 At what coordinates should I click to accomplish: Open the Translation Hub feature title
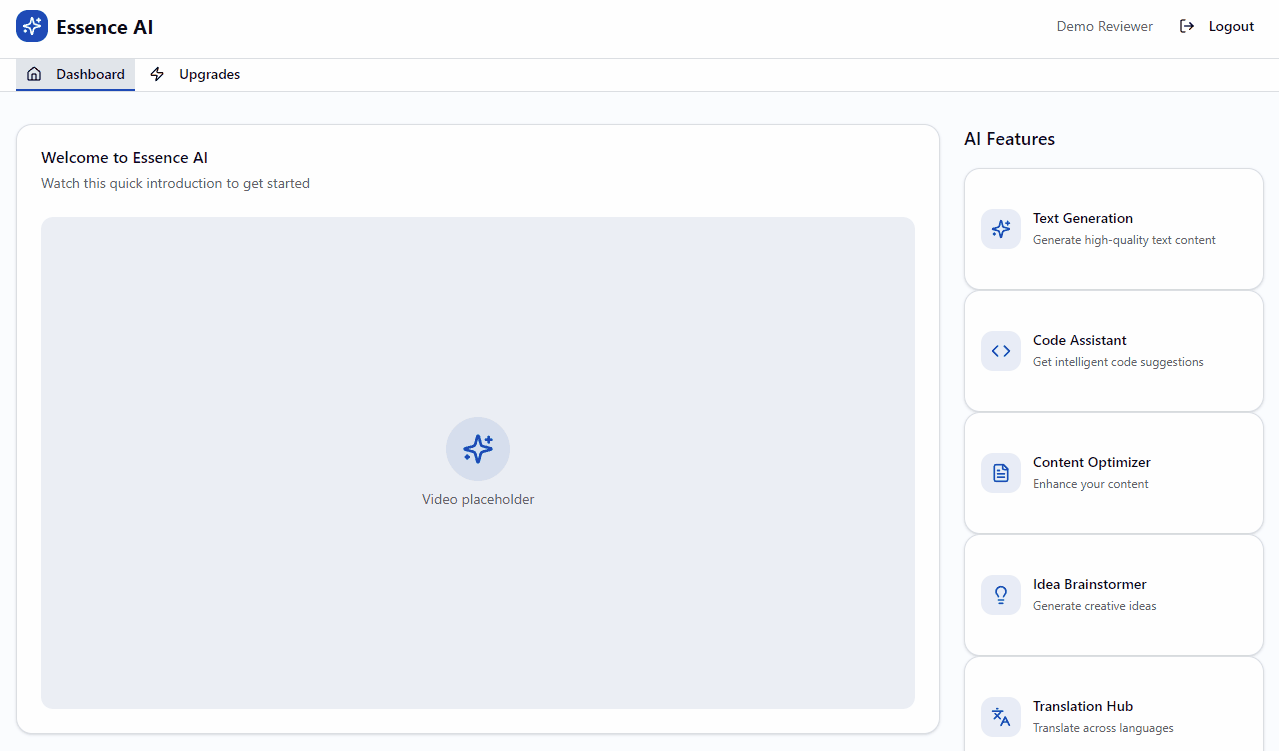[x=1083, y=706]
